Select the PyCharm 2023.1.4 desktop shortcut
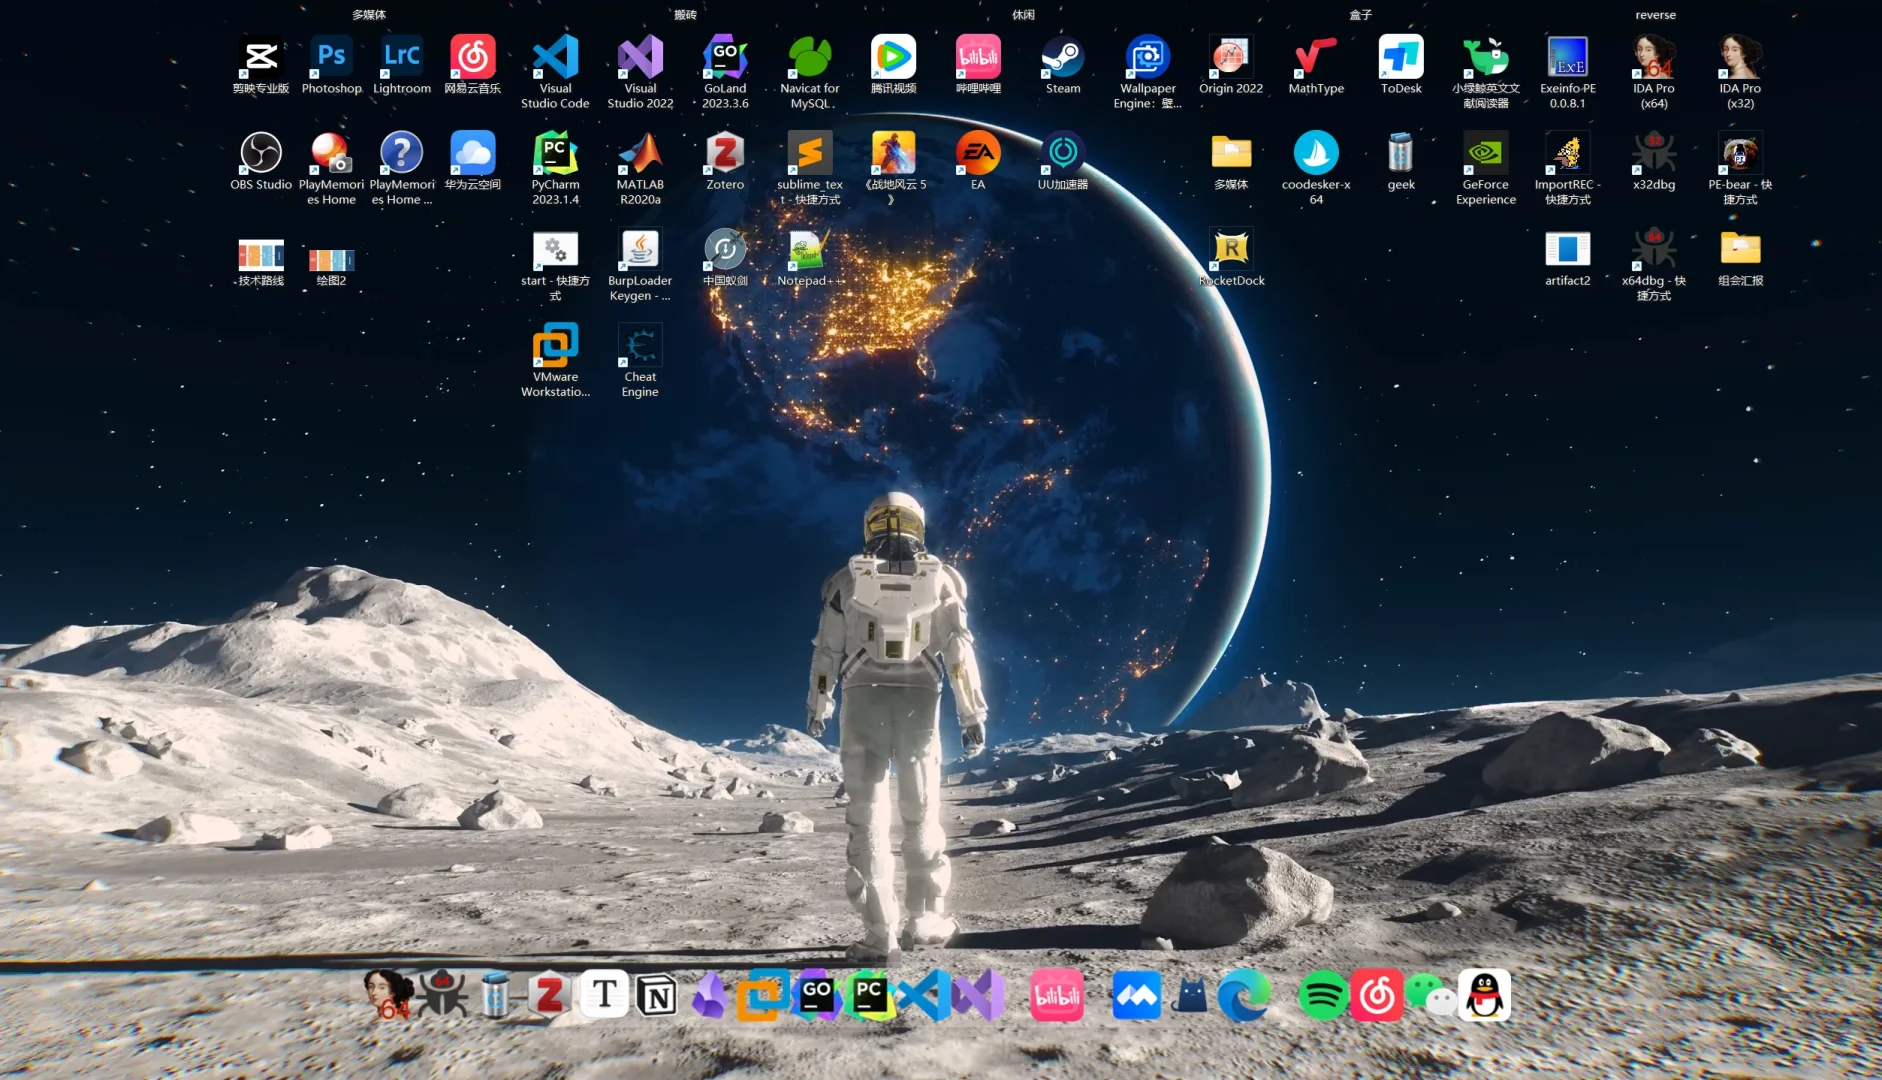The image size is (1882, 1080). point(555,168)
